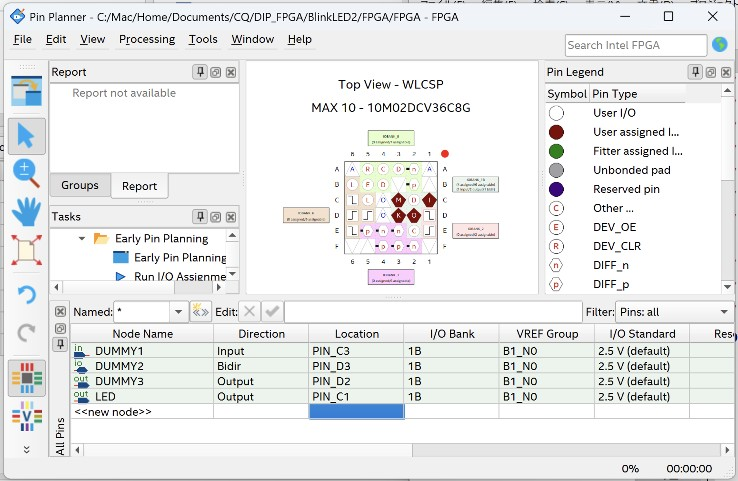Screen dimensions: 738x481
Task: Float the All Pins panel
Action: point(60,329)
